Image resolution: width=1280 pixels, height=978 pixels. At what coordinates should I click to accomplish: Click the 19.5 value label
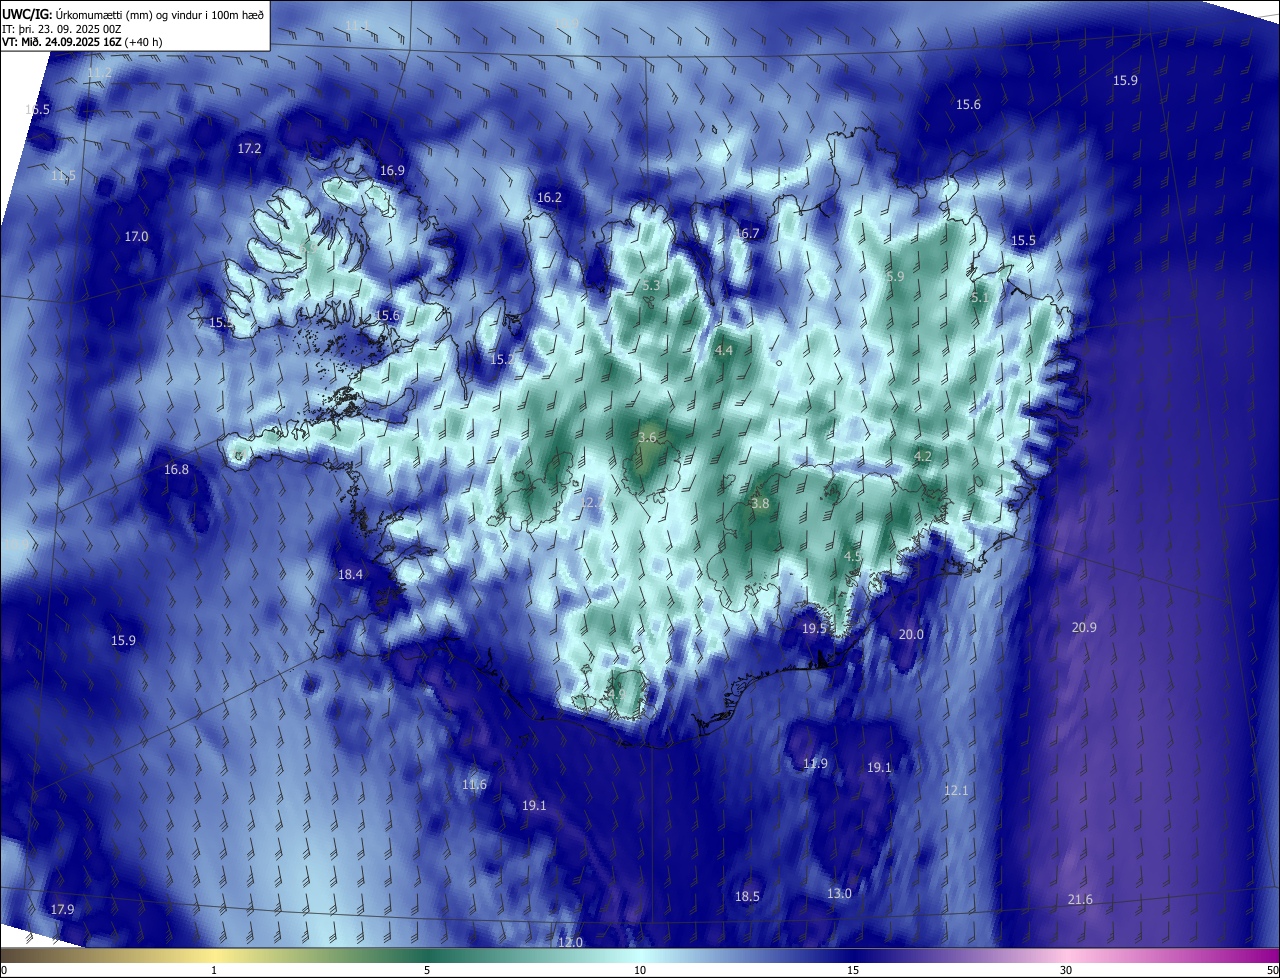[x=815, y=628]
